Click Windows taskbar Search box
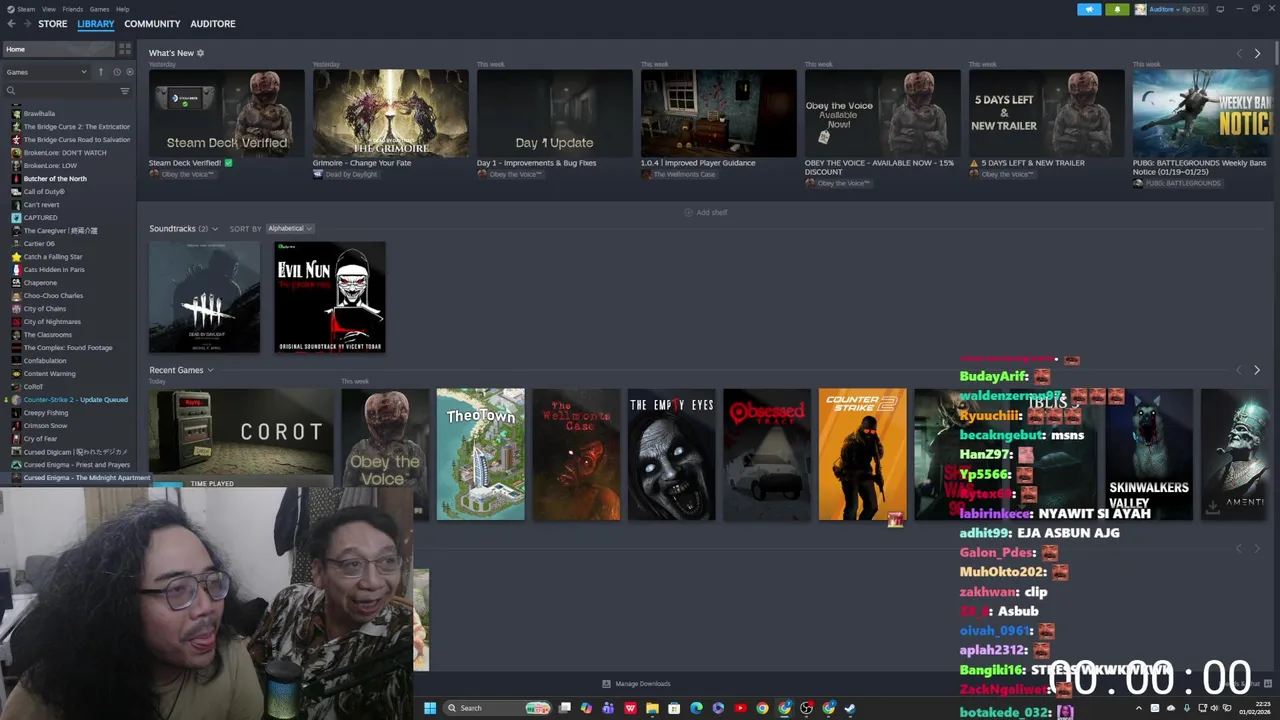Screen dimensions: 1280x720 click(498, 708)
